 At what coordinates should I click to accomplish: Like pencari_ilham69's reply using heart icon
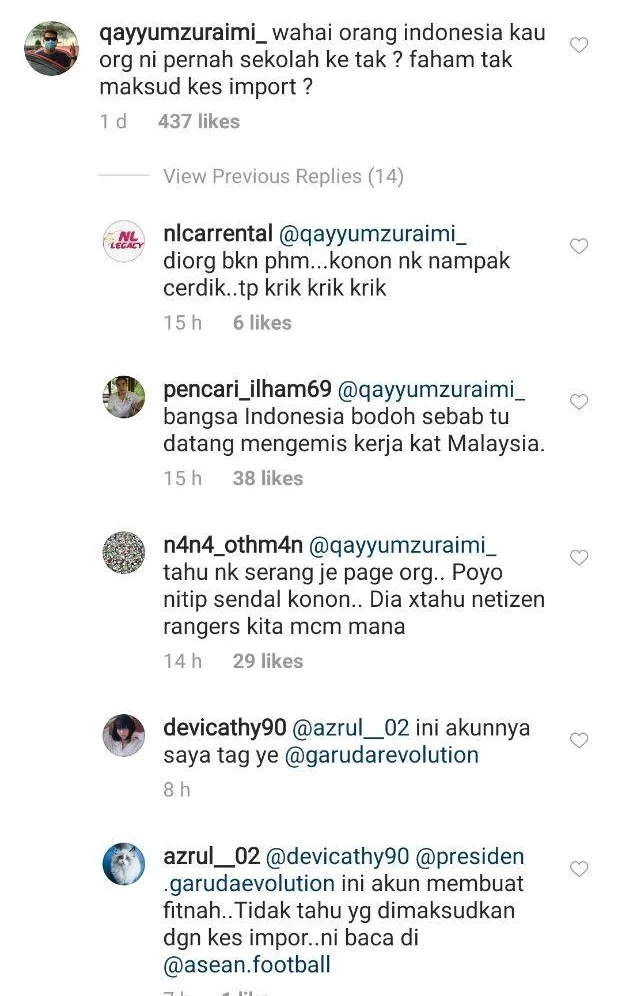click(579, 401)
